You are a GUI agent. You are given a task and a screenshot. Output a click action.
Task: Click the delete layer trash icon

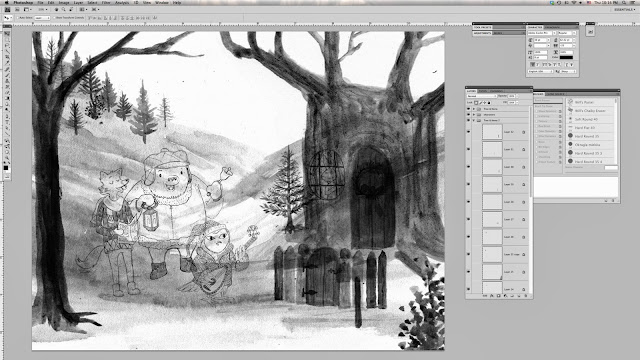[526, 296]
